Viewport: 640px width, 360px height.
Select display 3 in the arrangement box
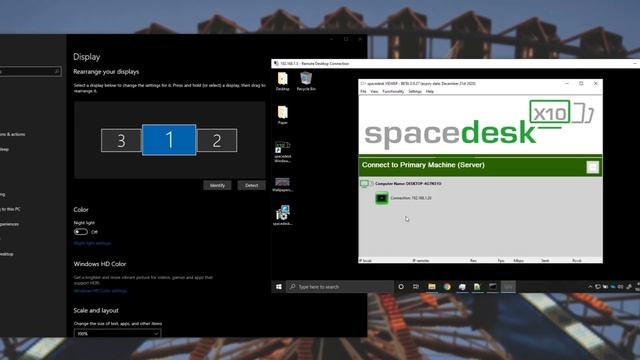pyautogui.click(x=121, y=140)
